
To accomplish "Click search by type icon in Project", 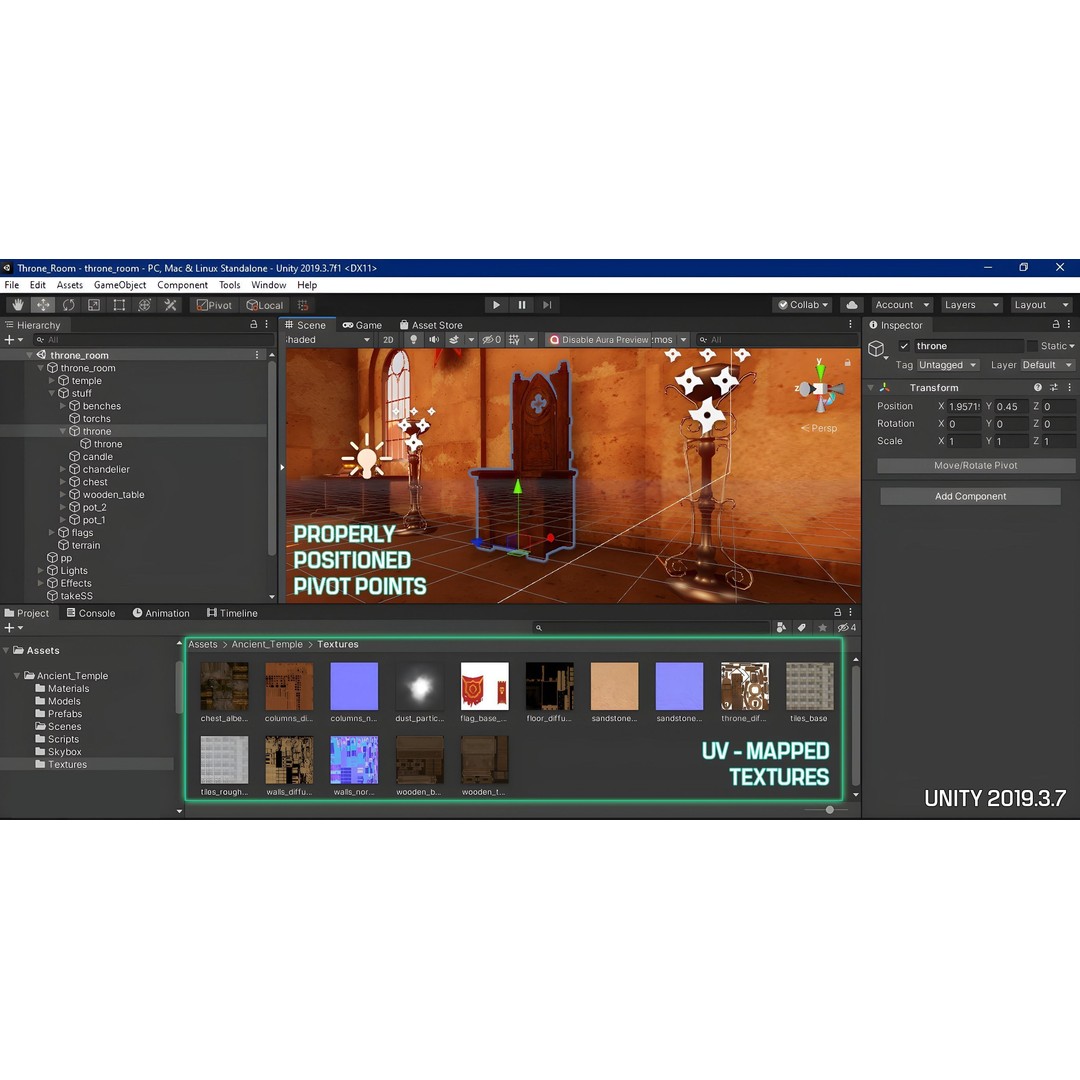I will pyautogui.click(x=781, y=627).
